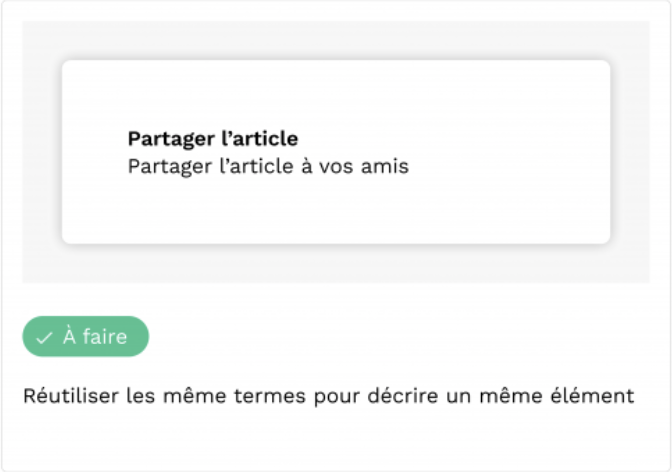Click the bold Partager l'article heading
This screenshot has width=672, height=472.
[x=213, y=139]
